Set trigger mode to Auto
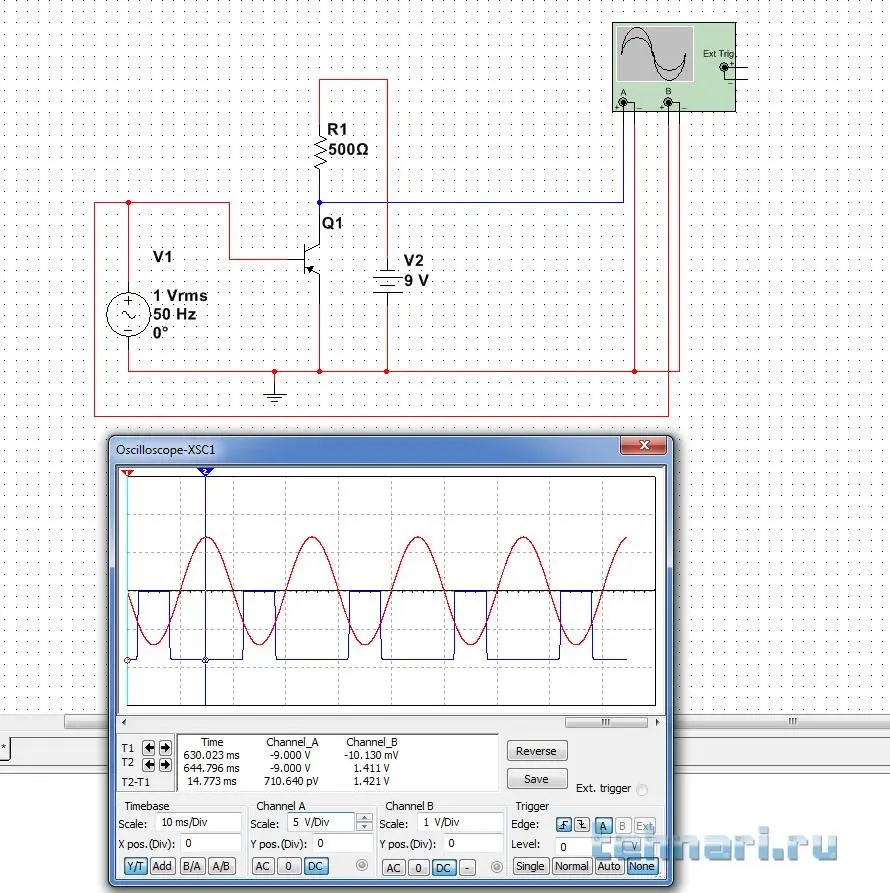Image resolution: width=890 pixels, height=893 pixels. pos(609,866)
